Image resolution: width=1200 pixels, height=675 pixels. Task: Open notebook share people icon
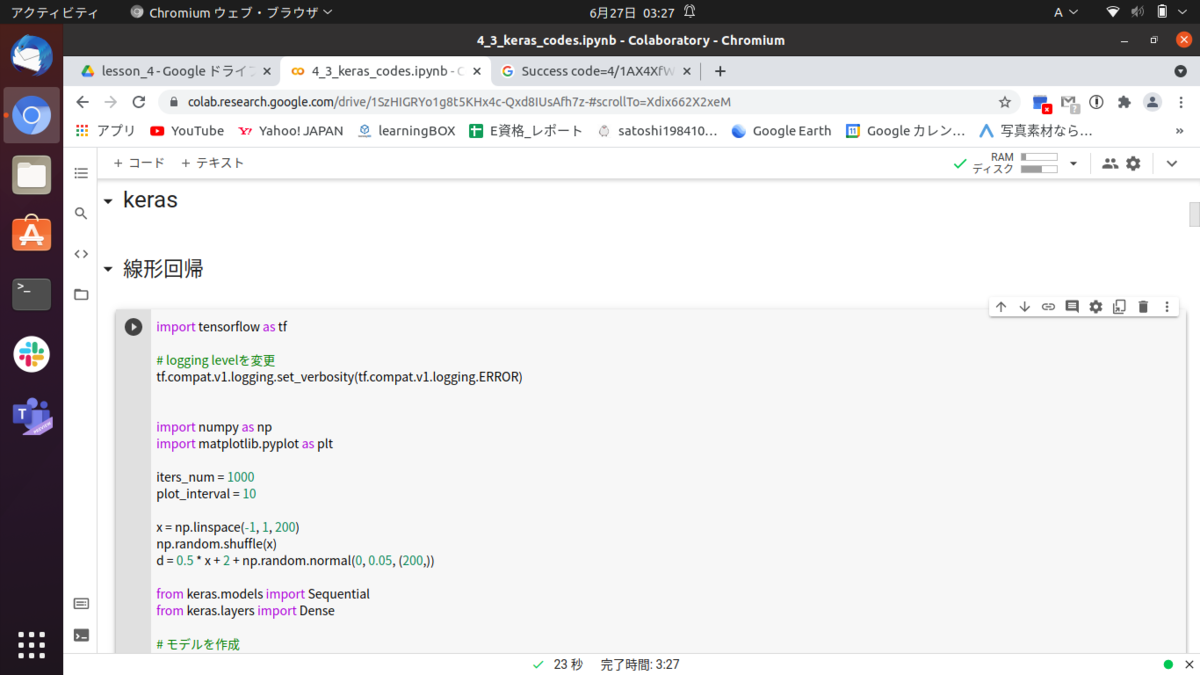coord(1110,163)
